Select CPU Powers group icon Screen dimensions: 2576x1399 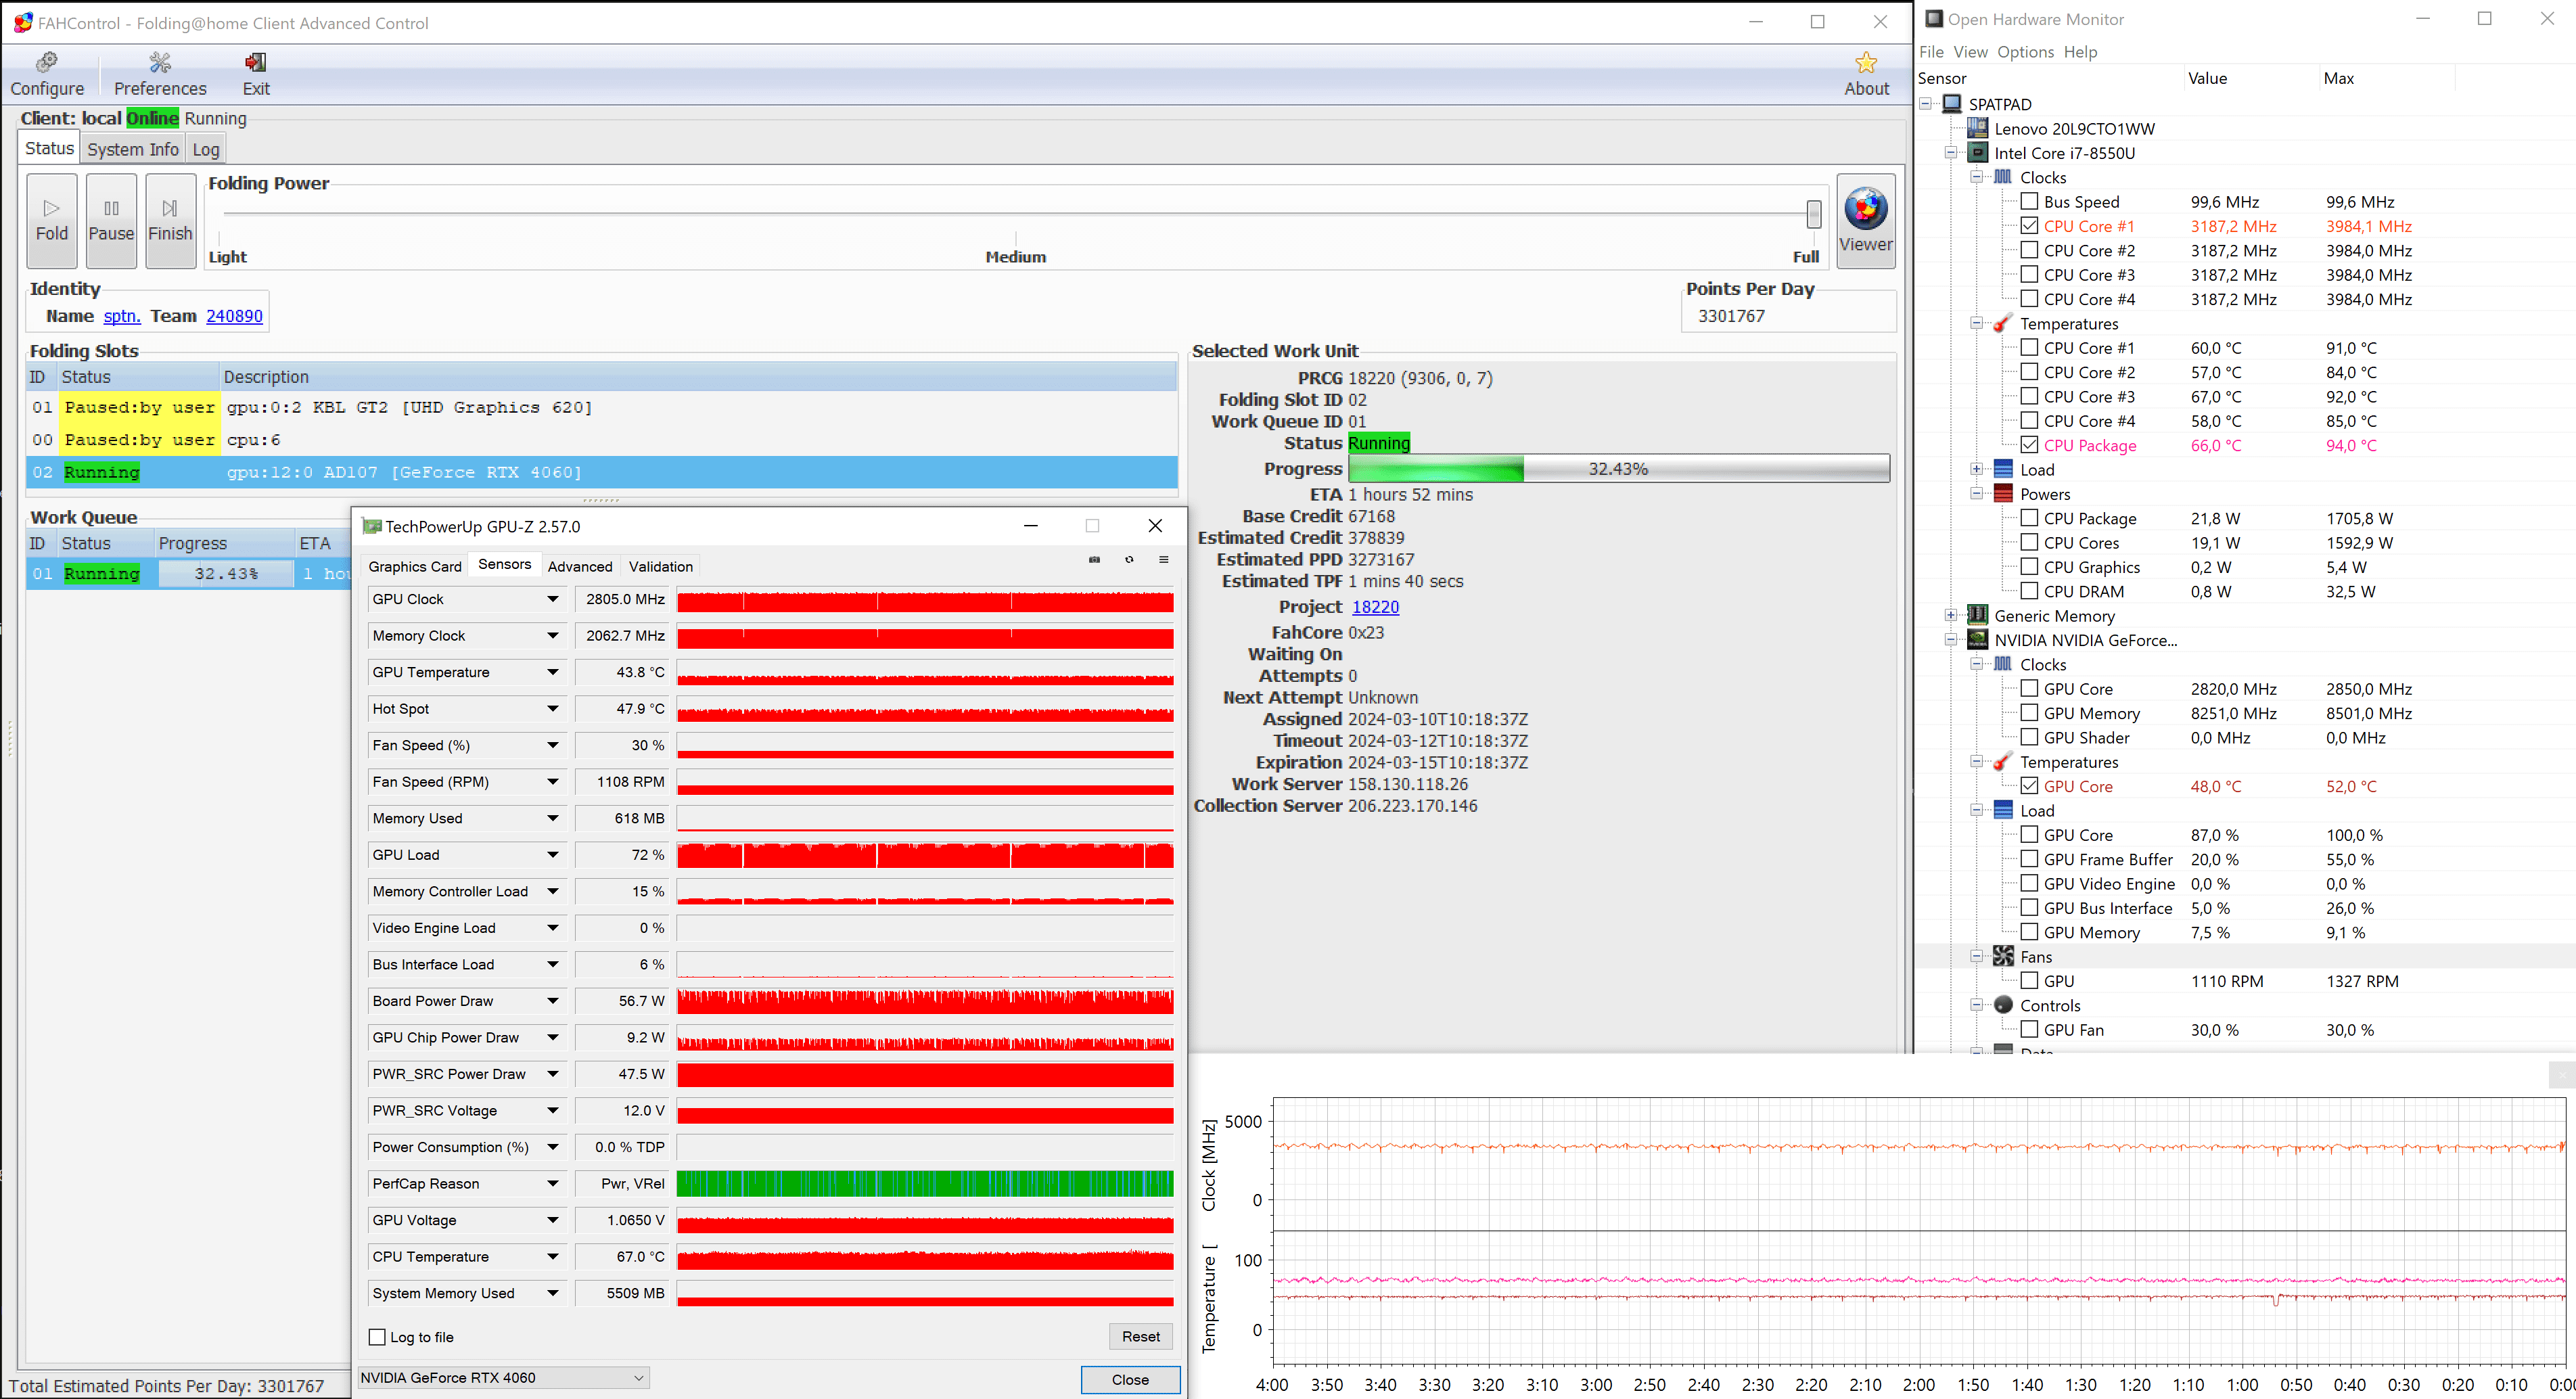pyautogui.click(x=2003, y=494)
